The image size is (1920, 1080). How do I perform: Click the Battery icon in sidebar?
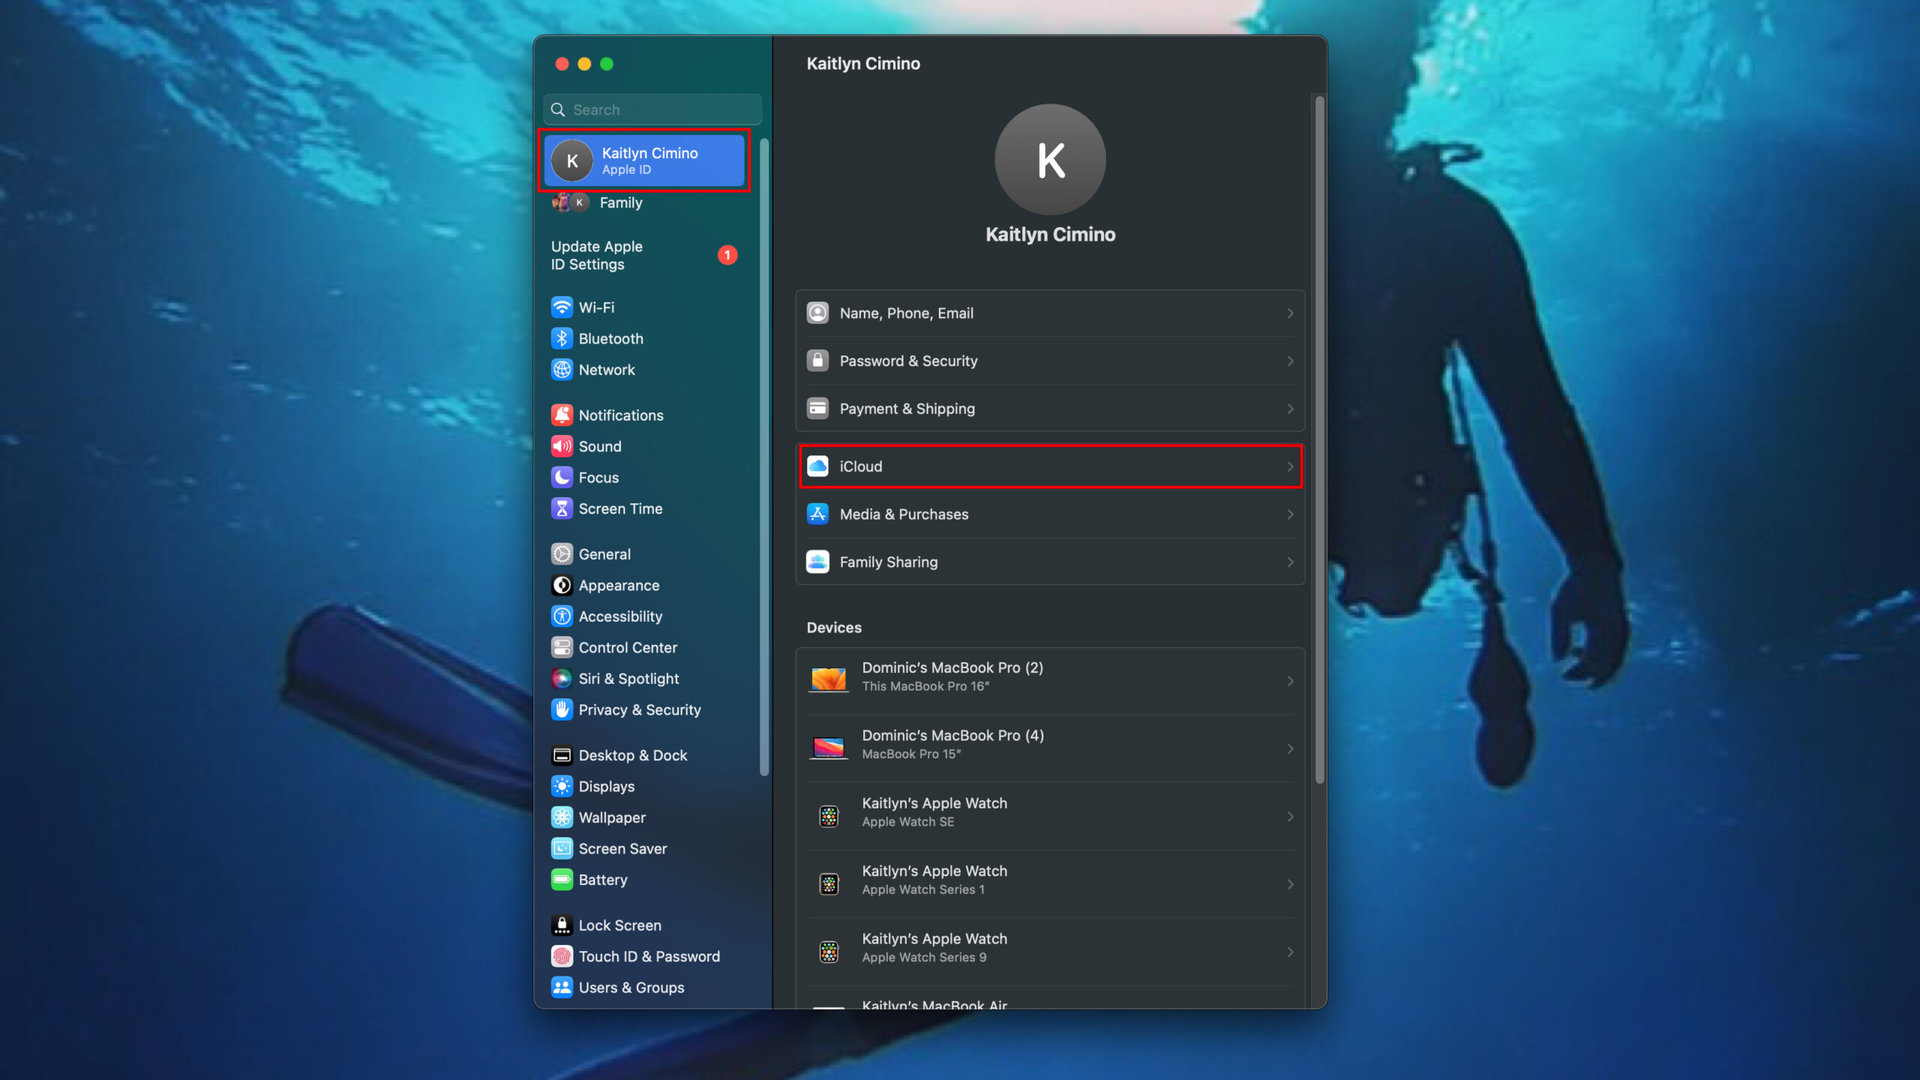[562, 879]
